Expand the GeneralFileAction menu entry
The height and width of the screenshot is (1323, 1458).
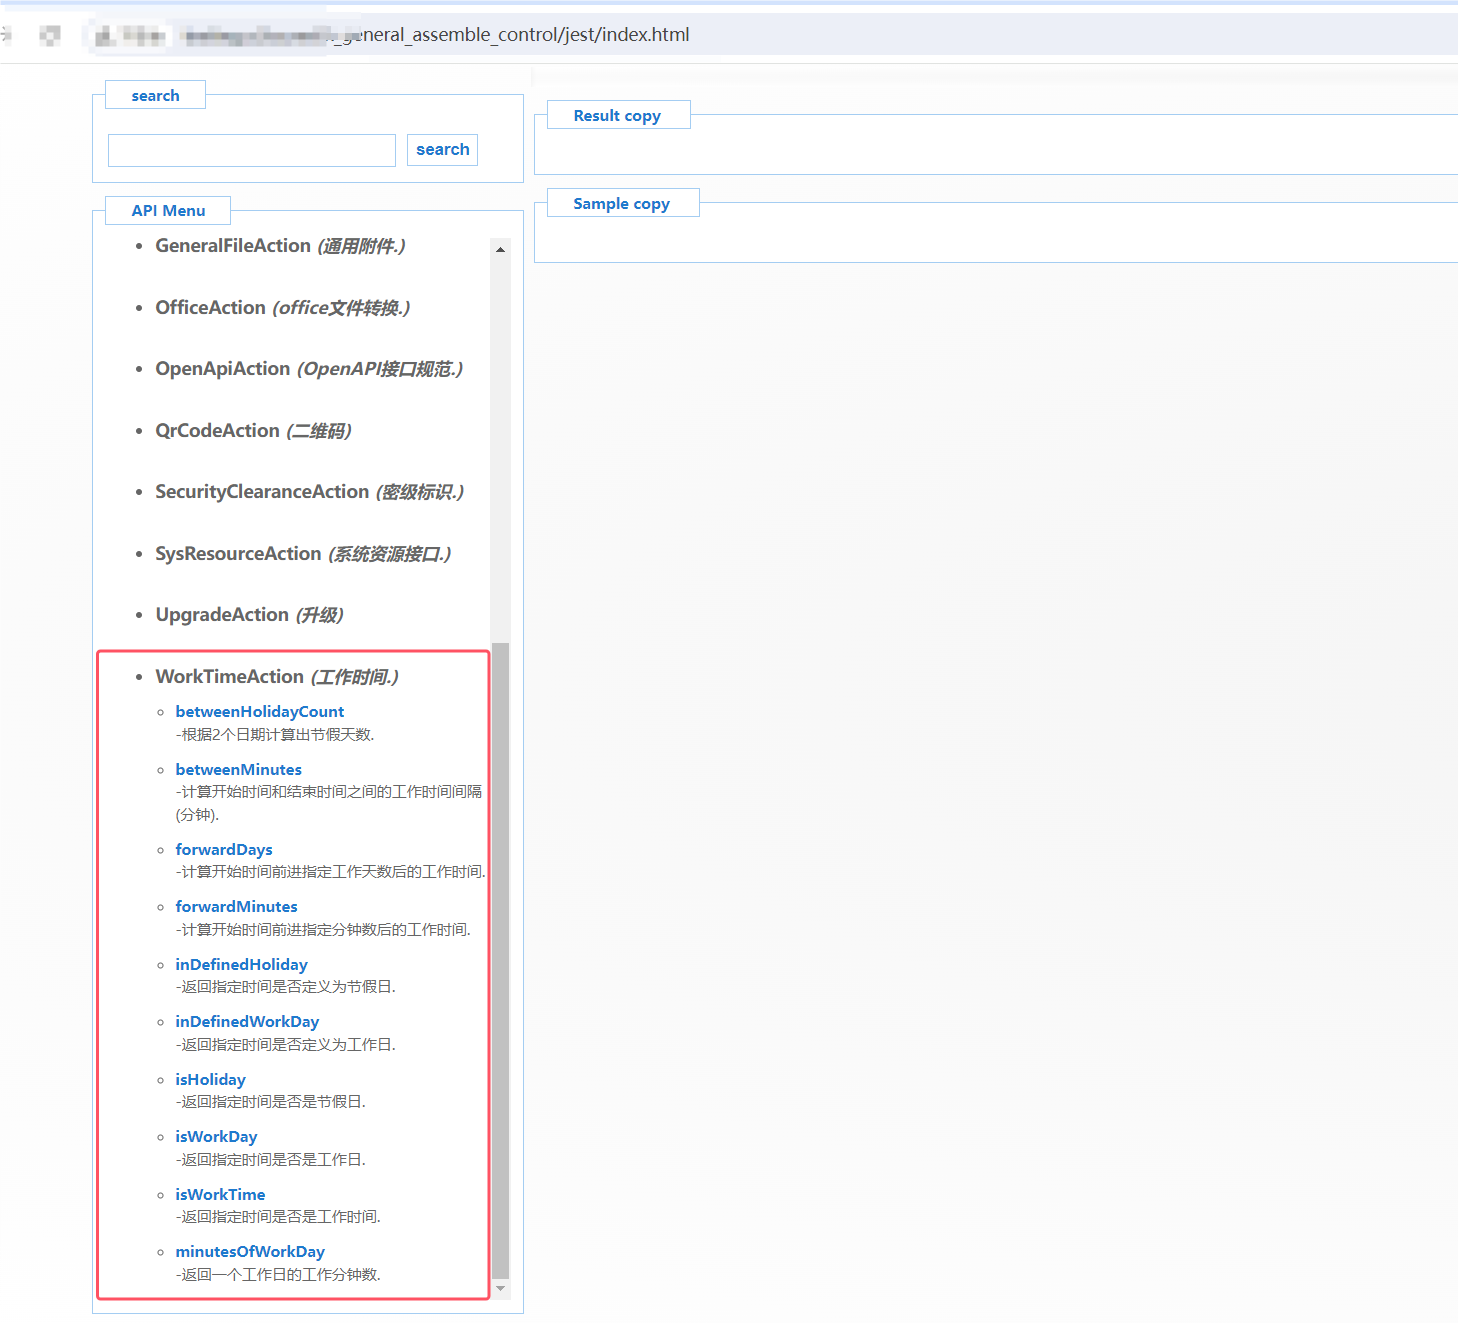pyautogui.click(x=232, y=246)
